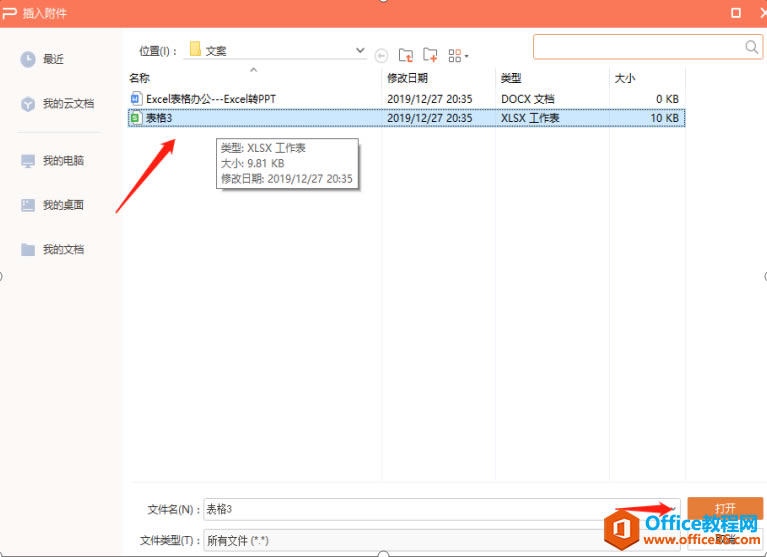Image resolution: width=767 pixels, height=557 pixels.
Task: Click the 10 KB size cell
Action: pyautogui.click(x=664, y=118)
